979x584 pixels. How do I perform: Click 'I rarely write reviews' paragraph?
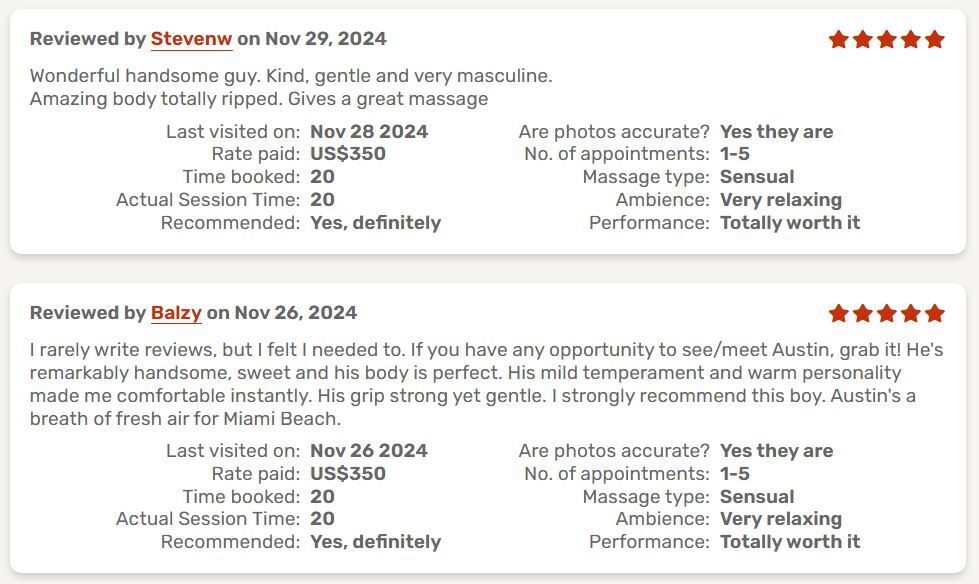(x=486, y=384)
